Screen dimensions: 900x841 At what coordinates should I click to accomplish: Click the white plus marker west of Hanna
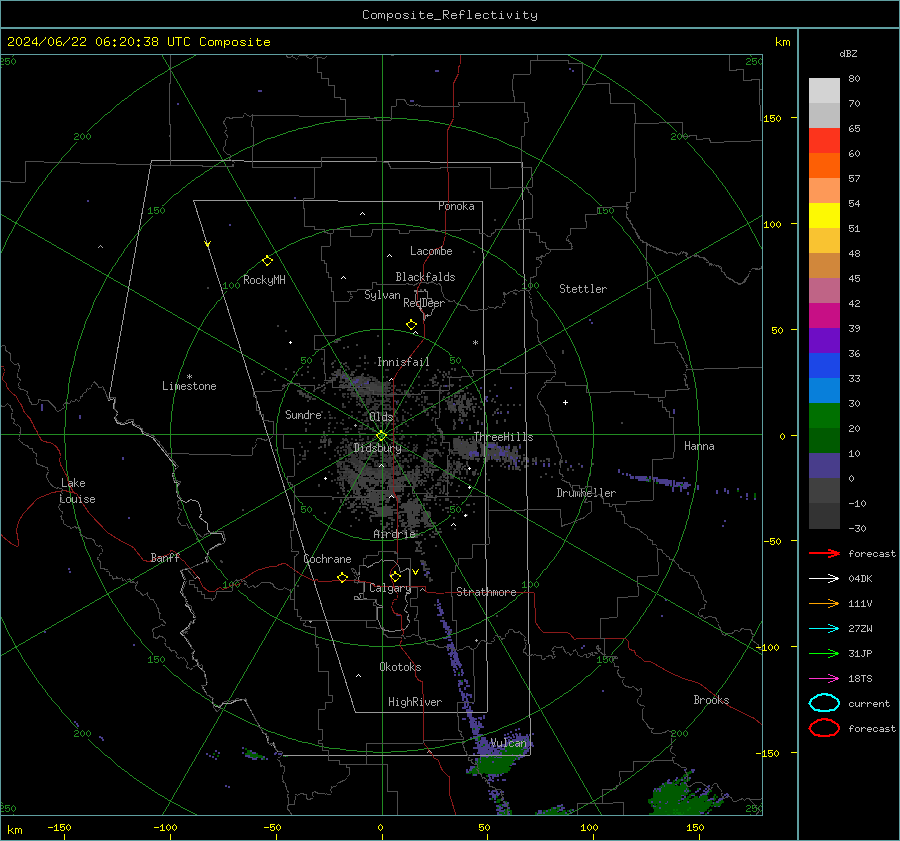point(565,402)
